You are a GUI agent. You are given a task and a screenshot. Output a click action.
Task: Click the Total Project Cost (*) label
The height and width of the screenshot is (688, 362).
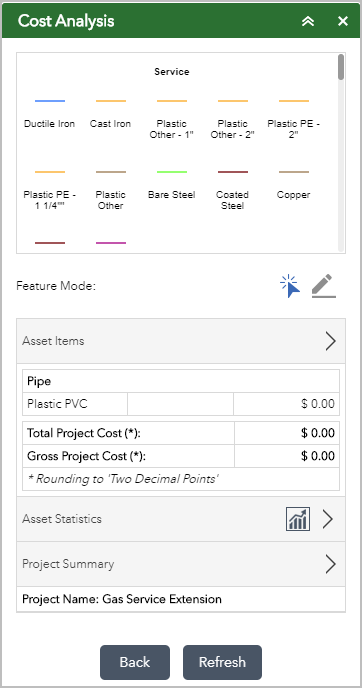(83, 433)
